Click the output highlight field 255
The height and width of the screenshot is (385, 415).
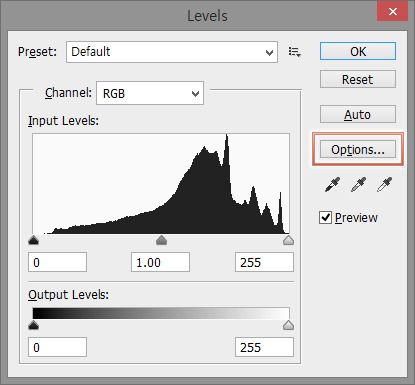click(264, 347)
